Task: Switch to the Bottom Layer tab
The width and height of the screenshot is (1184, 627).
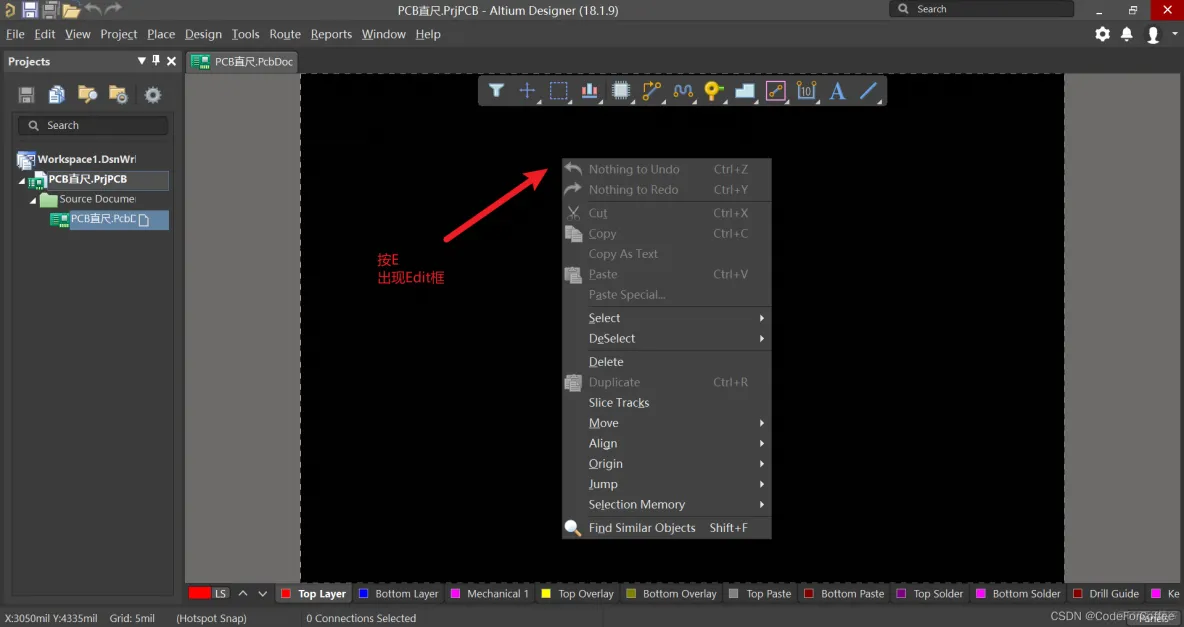Action: coord(399,594)
